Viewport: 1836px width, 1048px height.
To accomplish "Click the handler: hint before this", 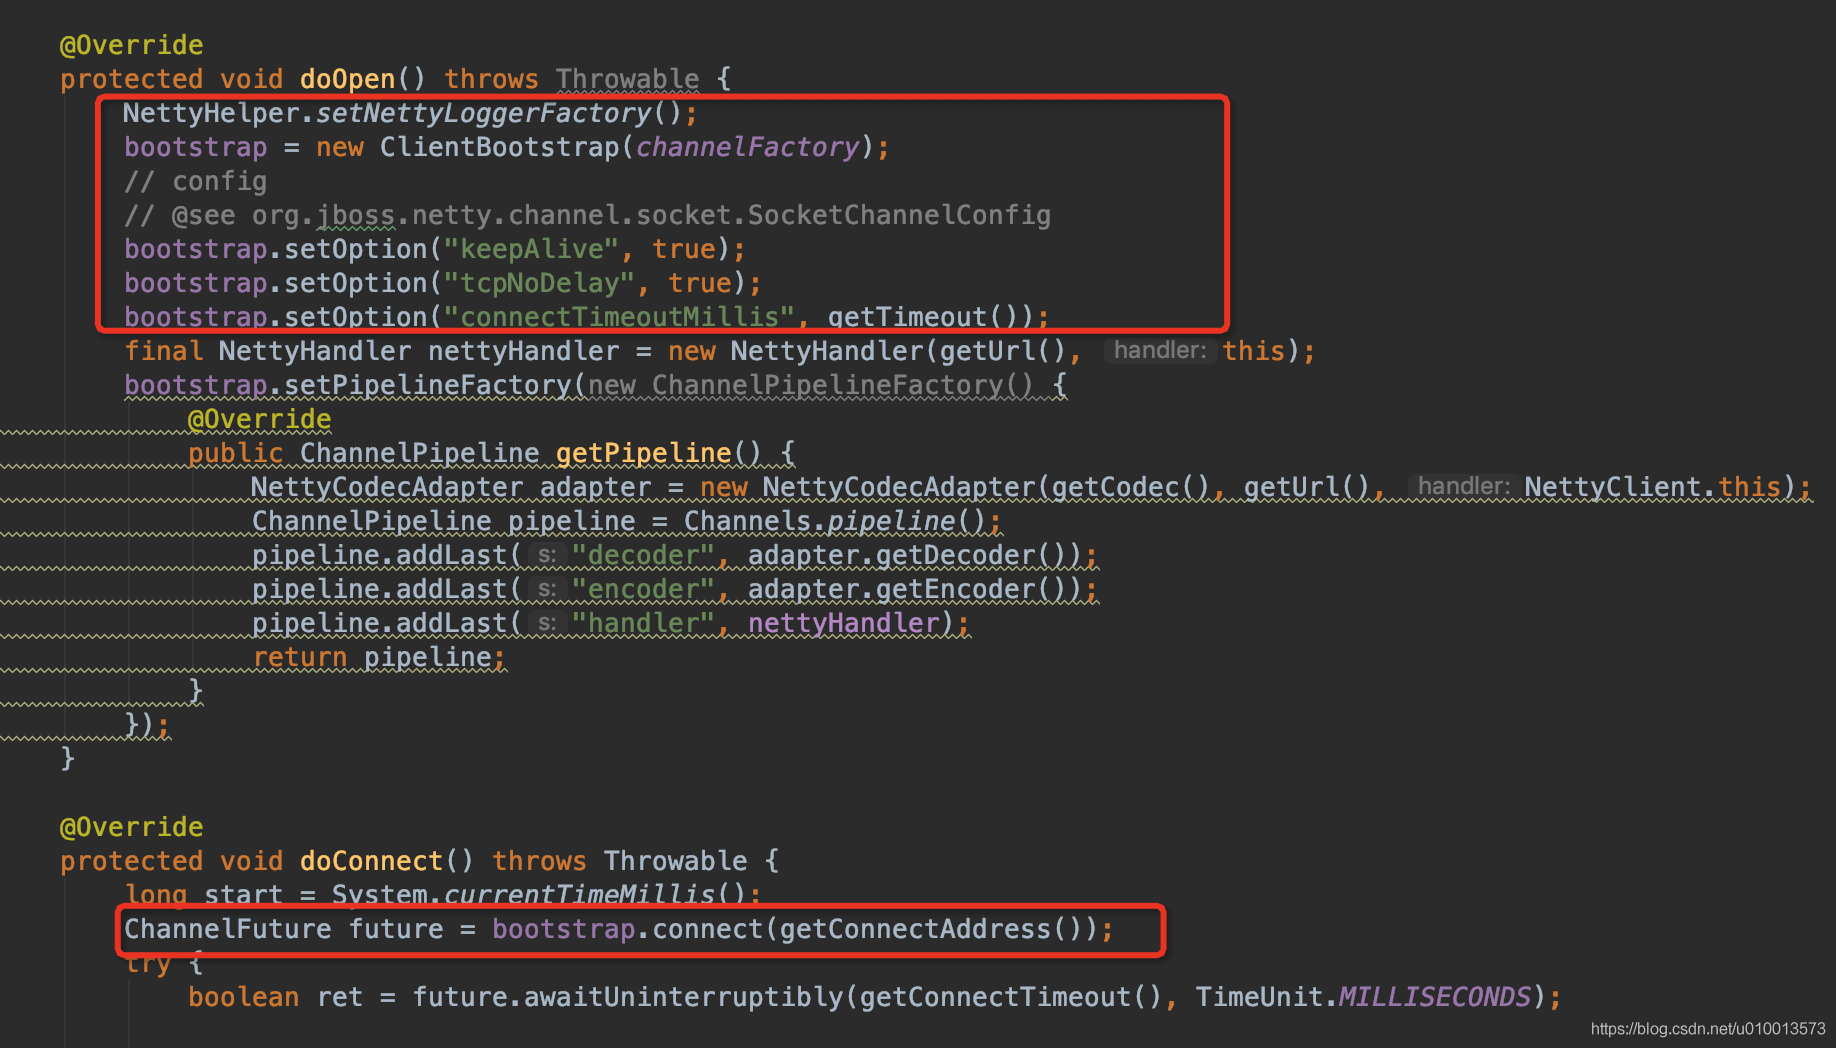I will tap(1160, 351).
